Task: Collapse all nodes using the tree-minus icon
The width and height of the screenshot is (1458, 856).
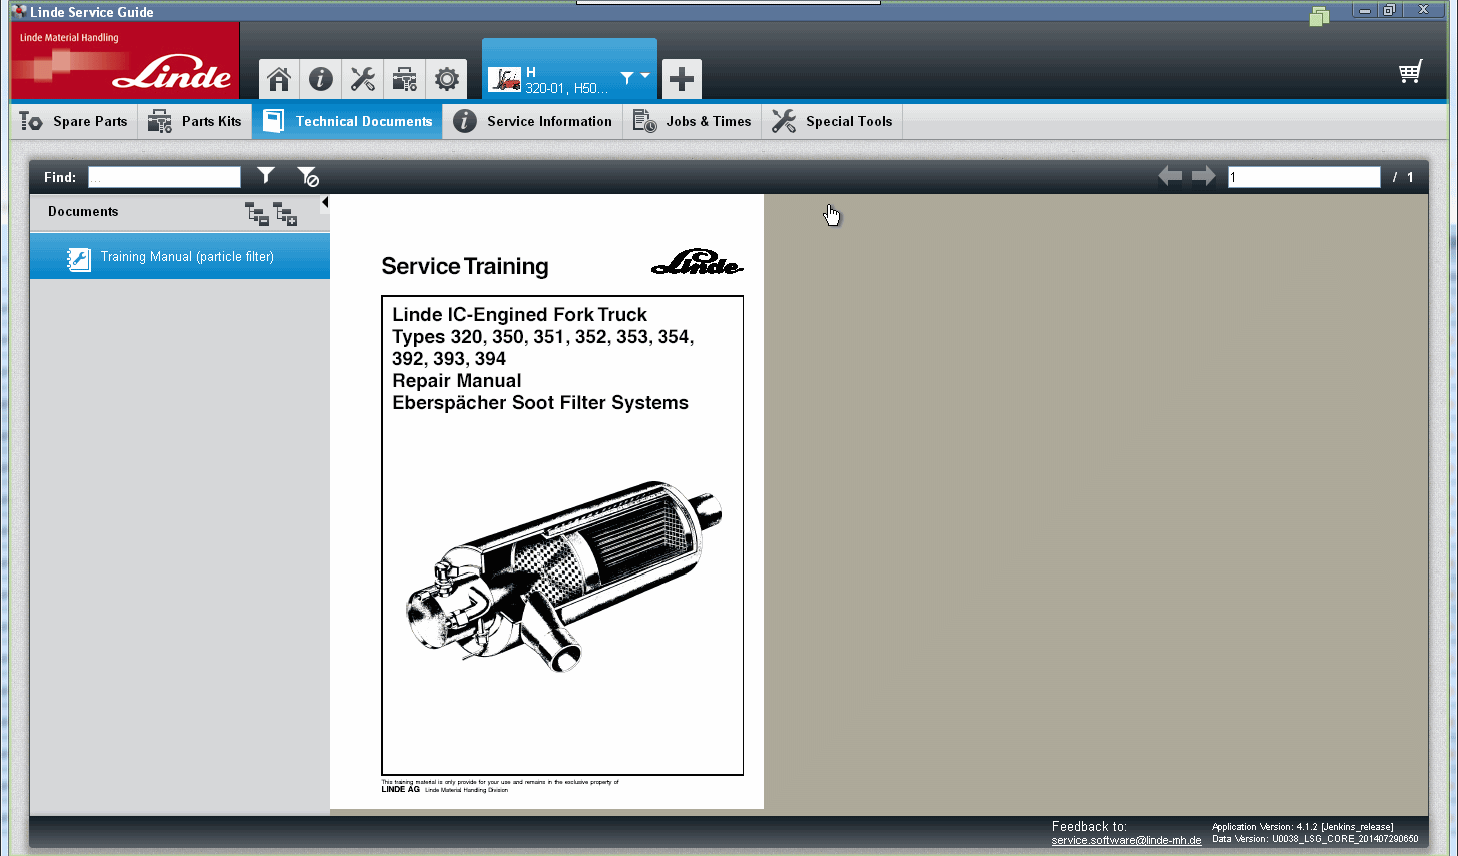Action: pyautogui.click(x=257, y=214)
